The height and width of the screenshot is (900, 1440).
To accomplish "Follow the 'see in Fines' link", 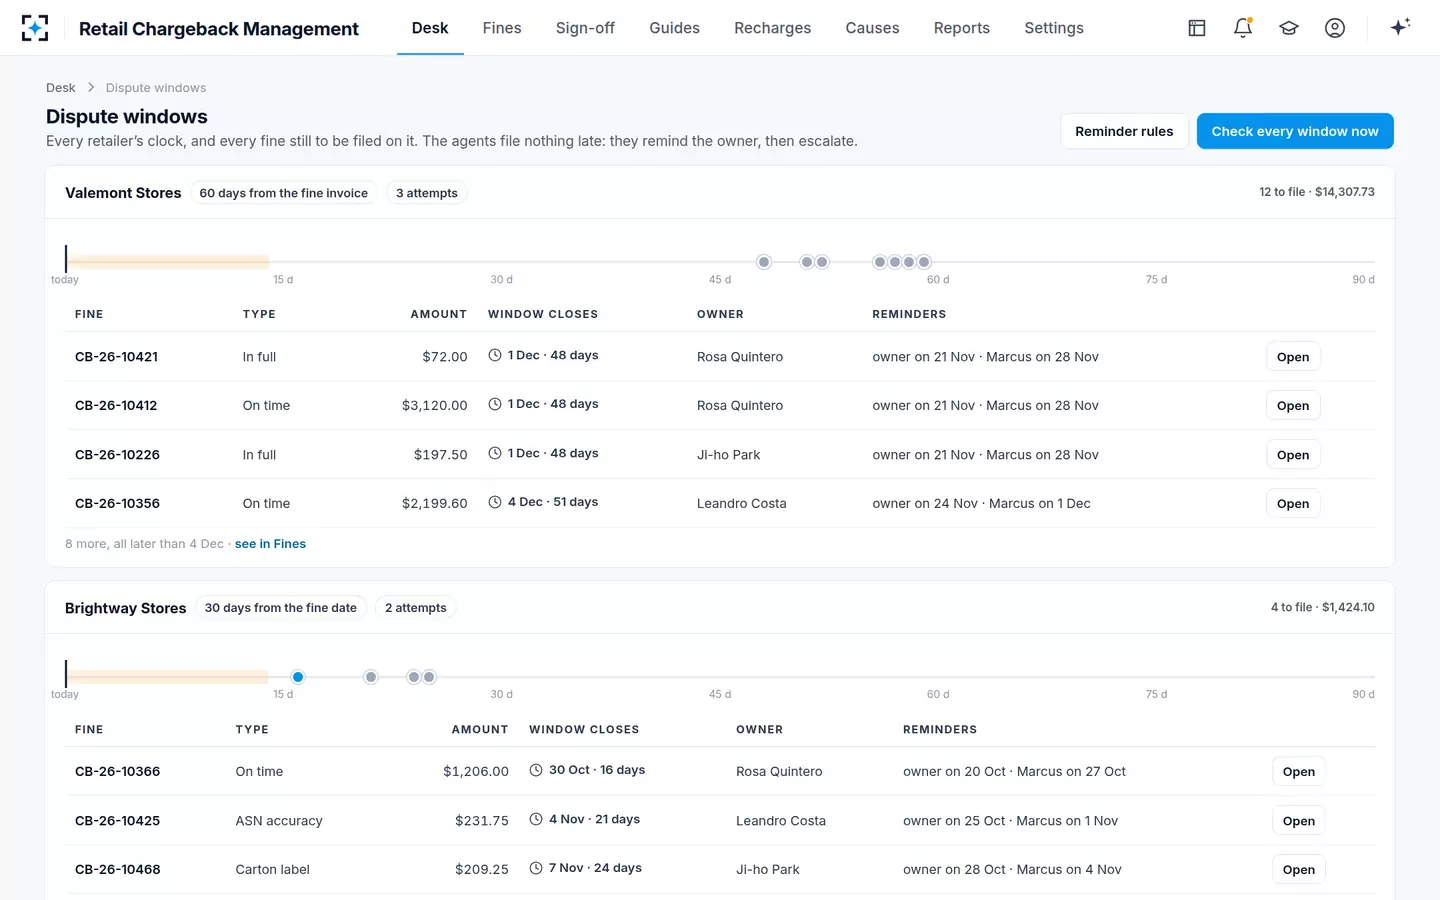I will pyautogui.click(x=270, y=544).
